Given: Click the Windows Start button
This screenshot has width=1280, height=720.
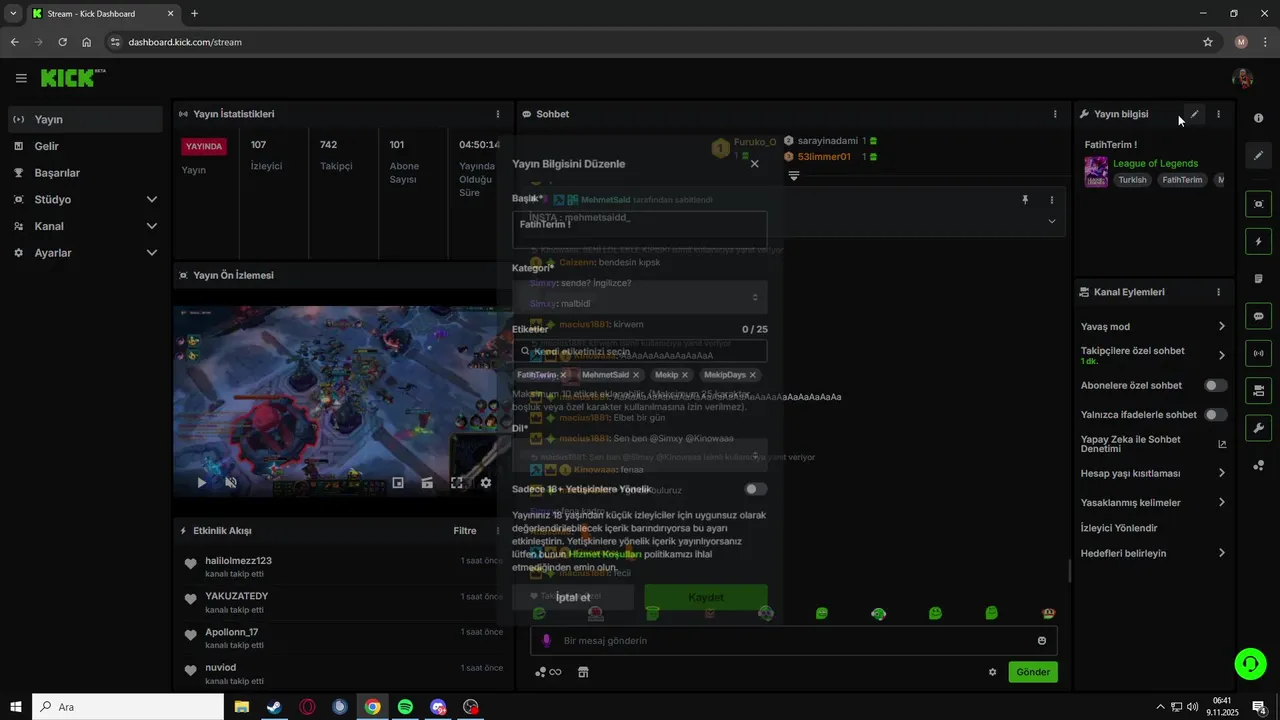Looking at the screenshot, I should (x=16, y=707).
